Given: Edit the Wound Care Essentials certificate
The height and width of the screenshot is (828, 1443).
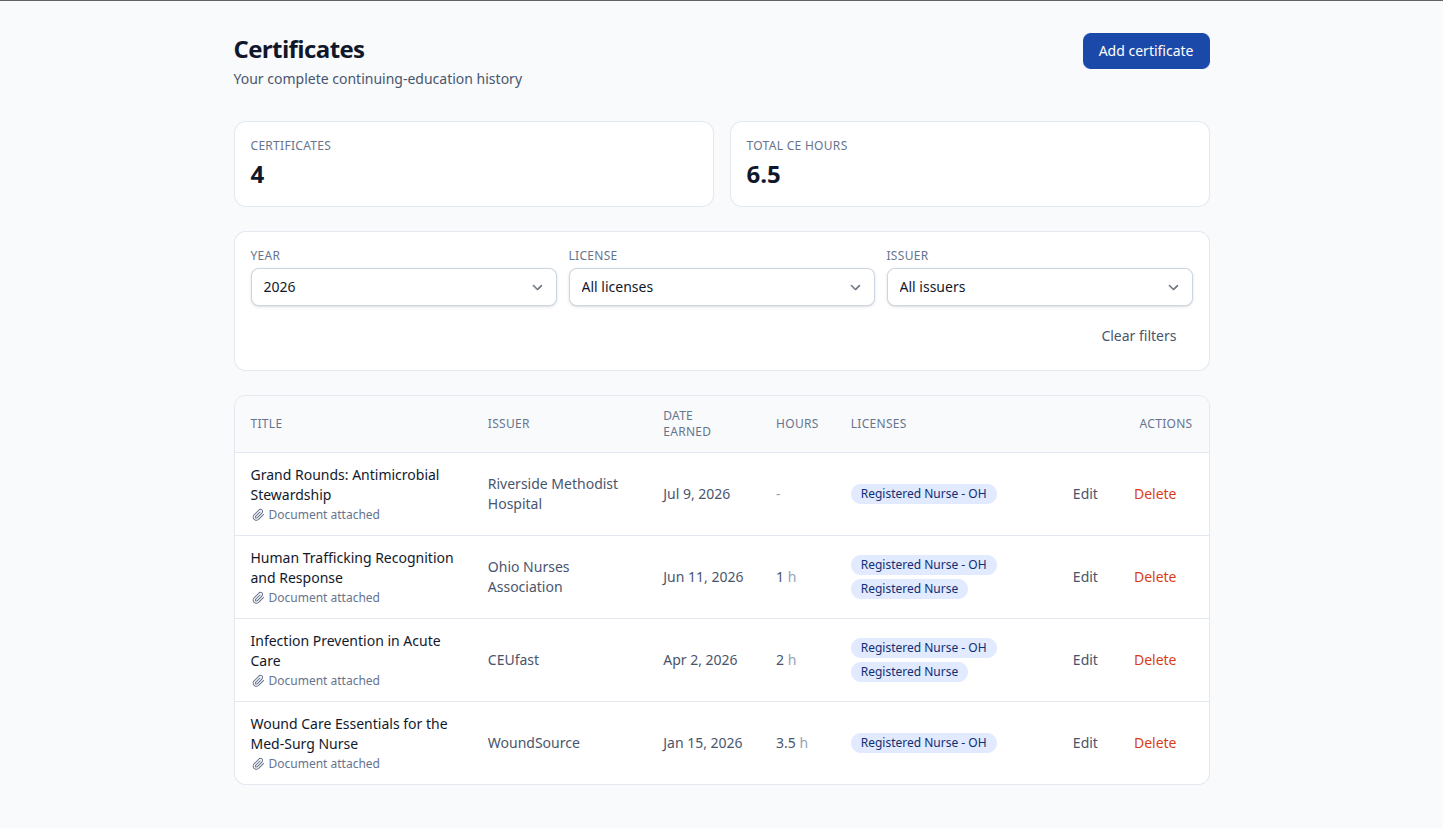Looking at the screenshot, I should point(1085,743).
